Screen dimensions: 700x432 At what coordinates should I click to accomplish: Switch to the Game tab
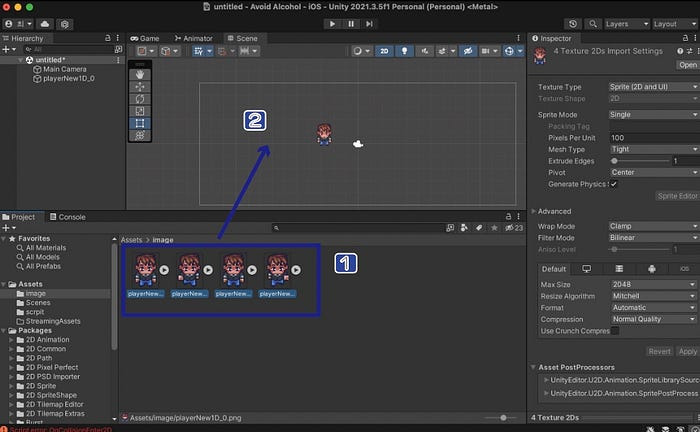click(x=146, y=38)
